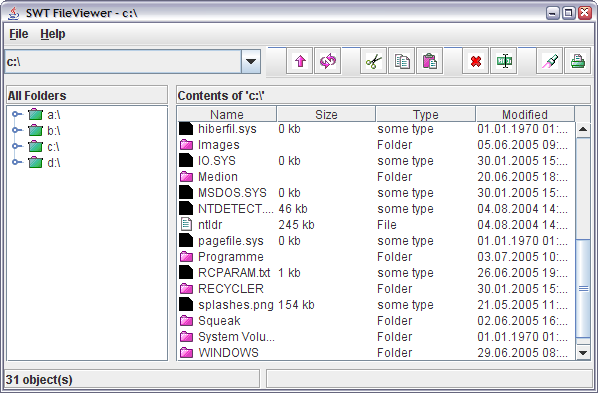
Task: Copy the selected file
Action: tap(402, 61)
